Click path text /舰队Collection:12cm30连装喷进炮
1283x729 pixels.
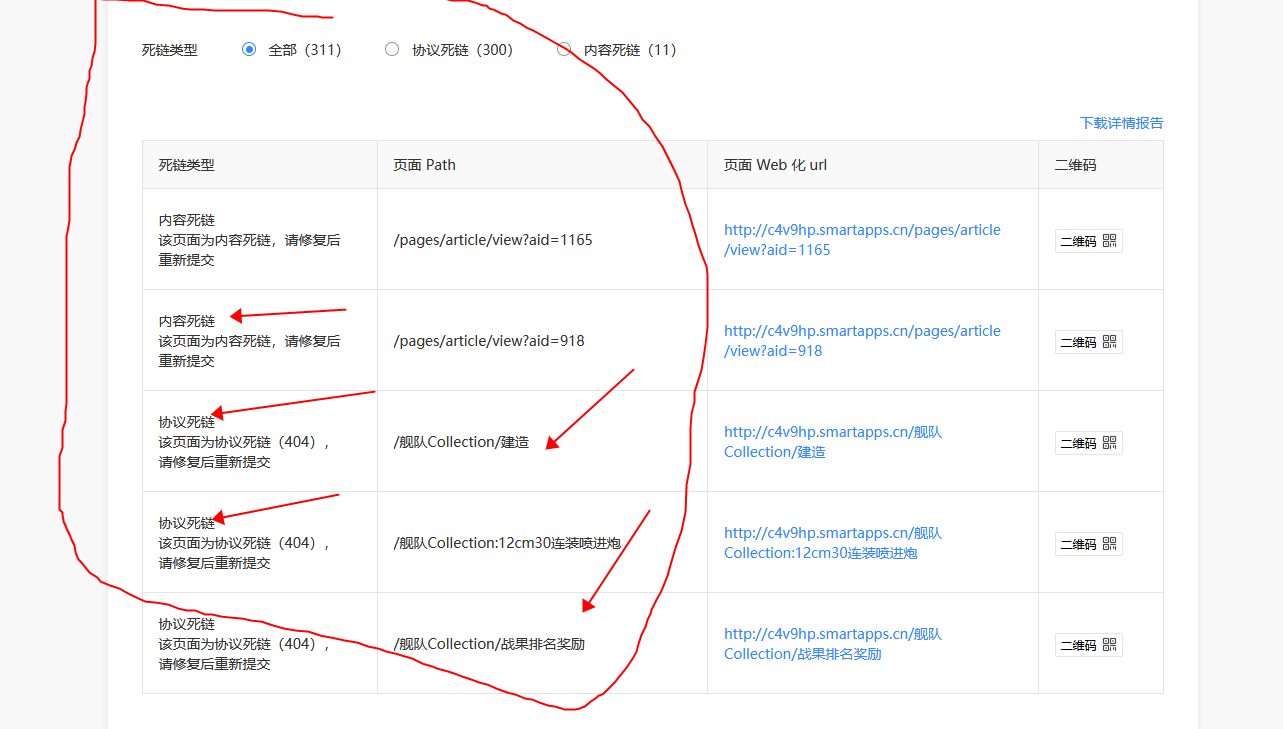click(507, 543)
